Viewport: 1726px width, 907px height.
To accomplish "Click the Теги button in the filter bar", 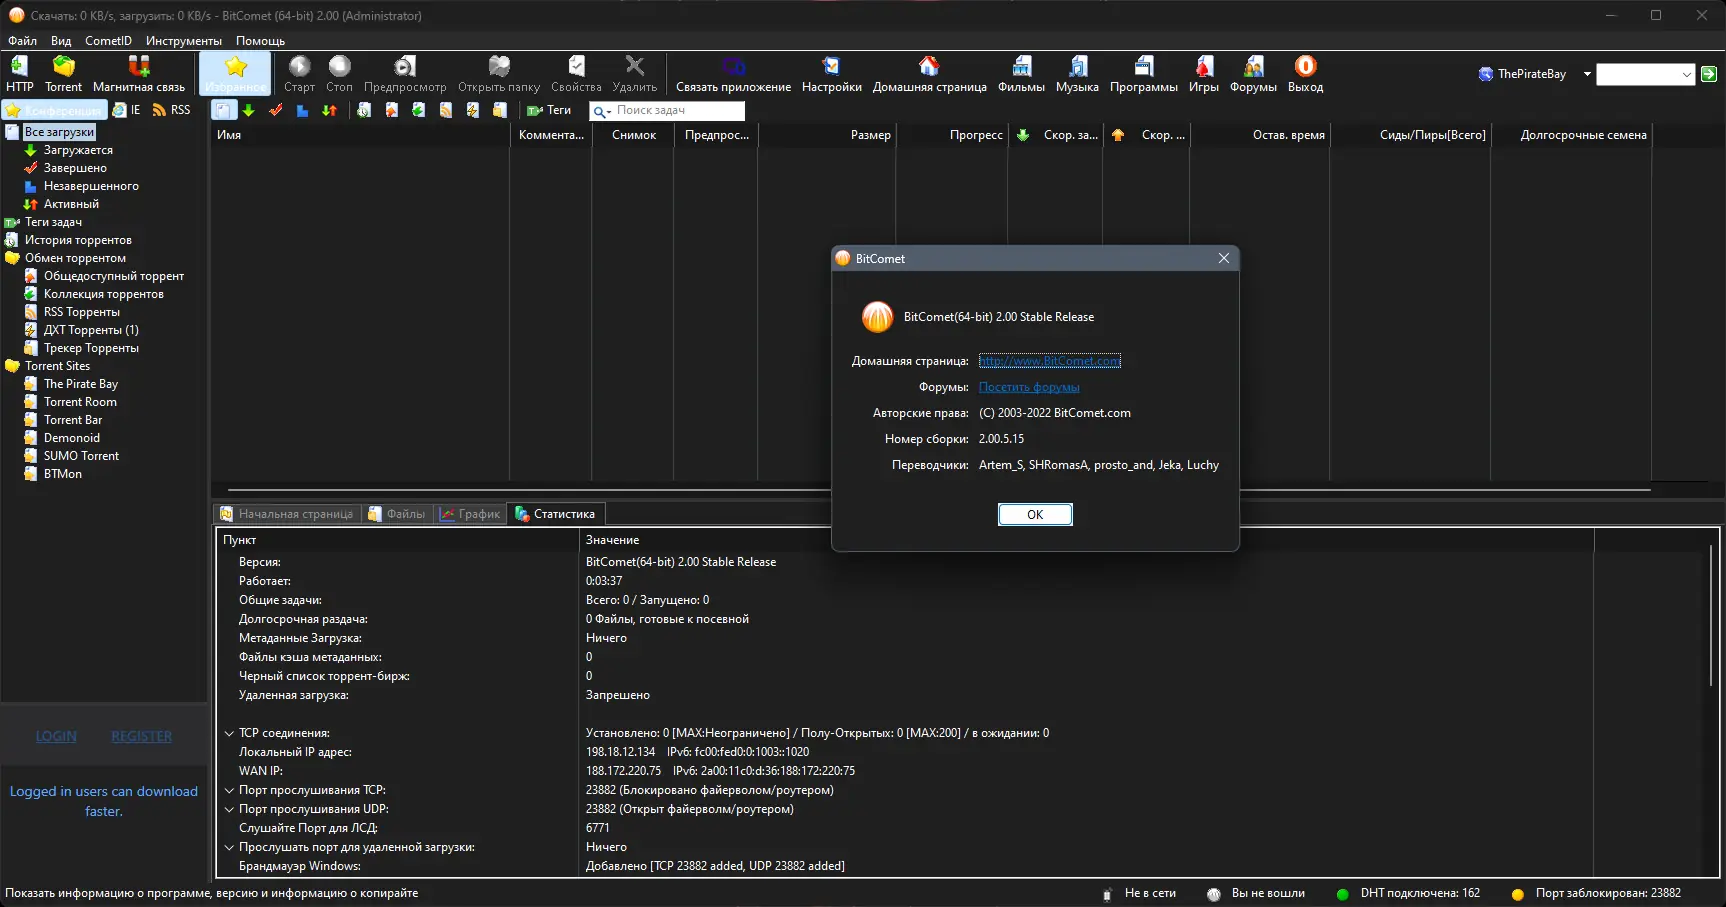I will pyautogui.click(x=549, y=110).
